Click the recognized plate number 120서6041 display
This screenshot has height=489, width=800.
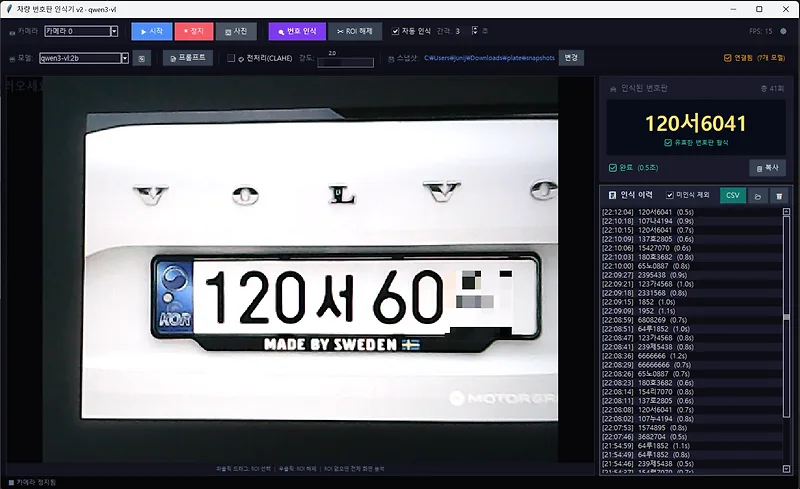click(x=695, y=124)
